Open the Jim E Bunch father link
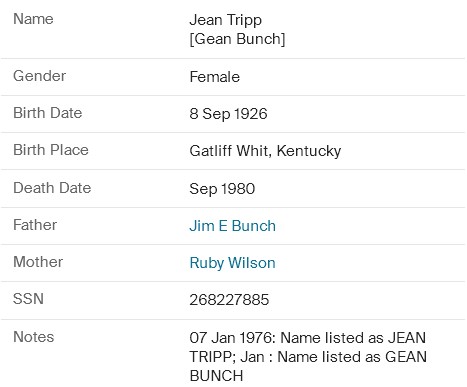 click(232, 226)
